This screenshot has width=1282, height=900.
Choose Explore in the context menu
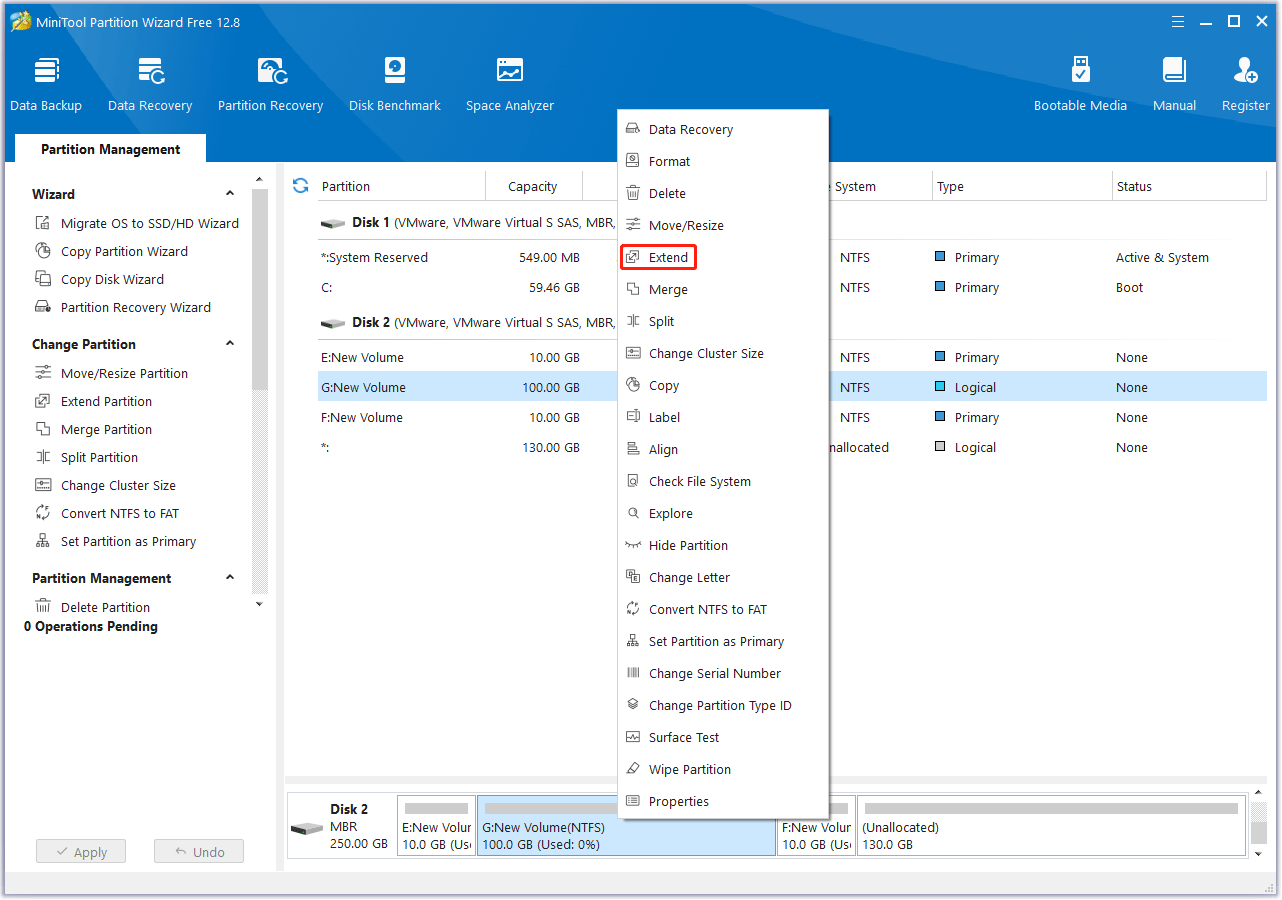pos(723,513)
